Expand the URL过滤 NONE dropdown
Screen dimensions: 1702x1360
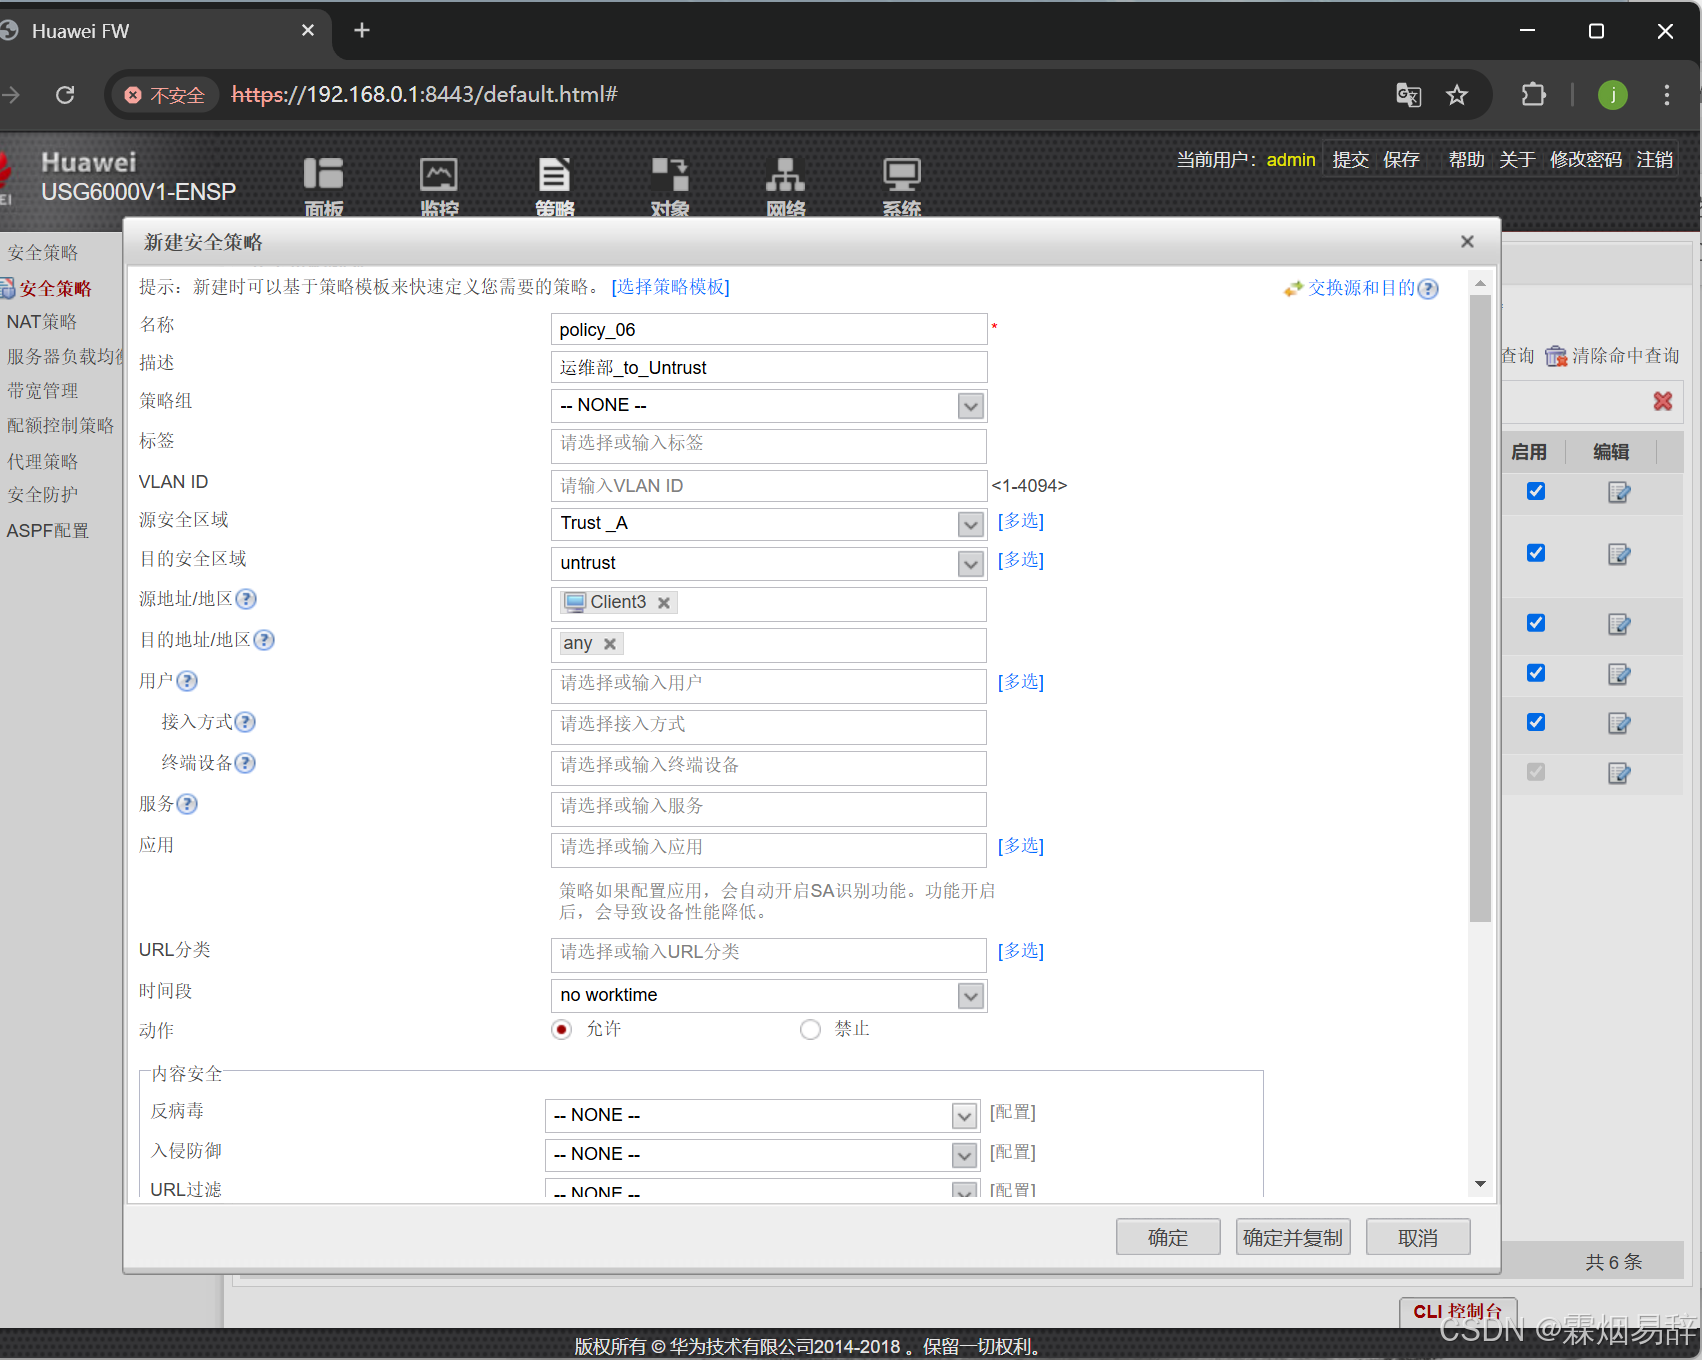[964, 1190]
